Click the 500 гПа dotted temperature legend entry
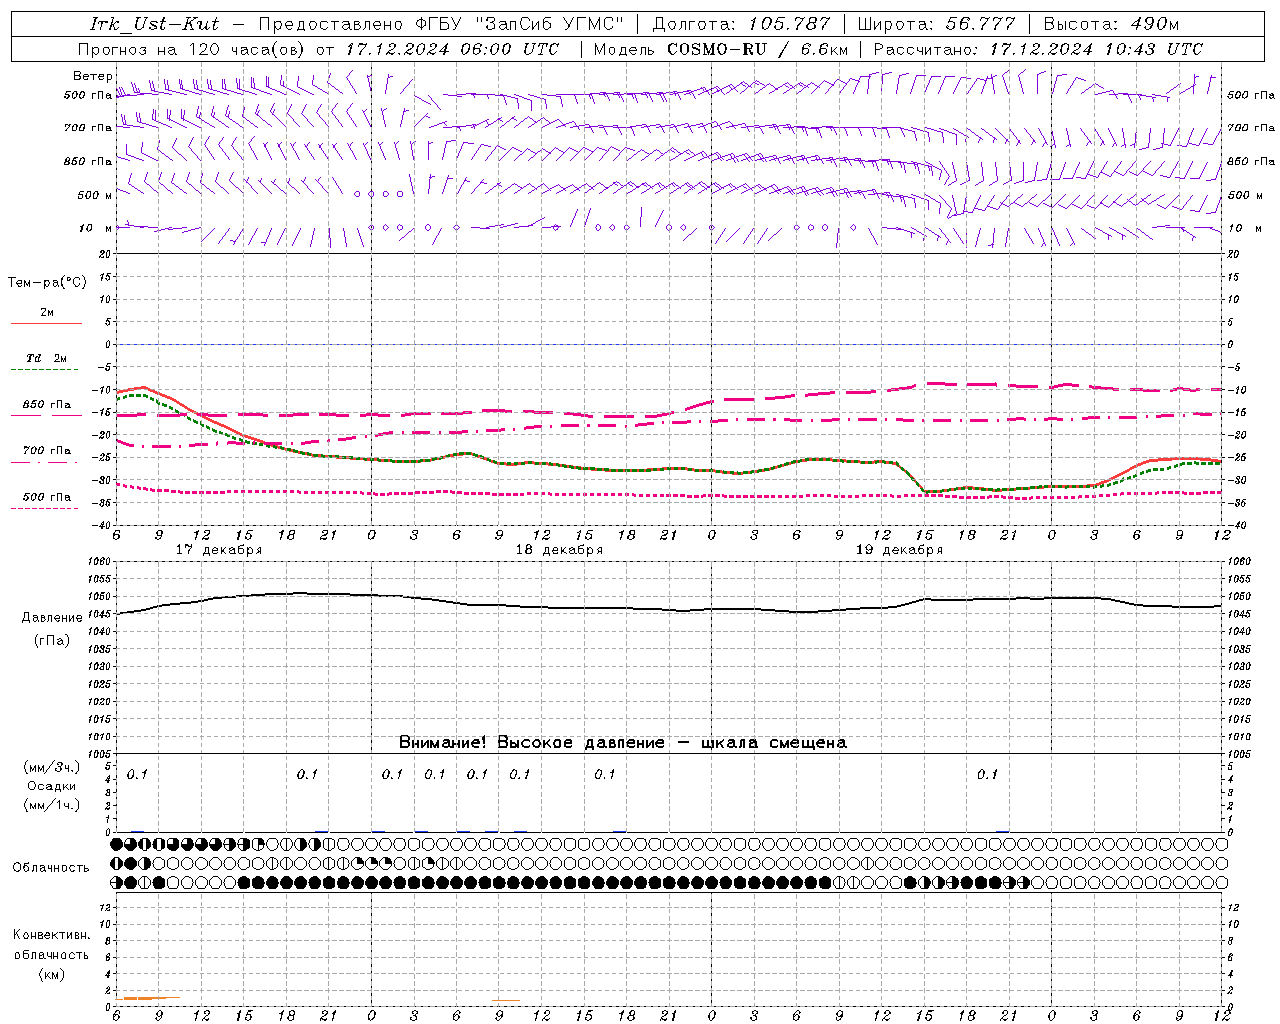Viewport: 1280px width, 1024px height. click(x=46, y=502)
